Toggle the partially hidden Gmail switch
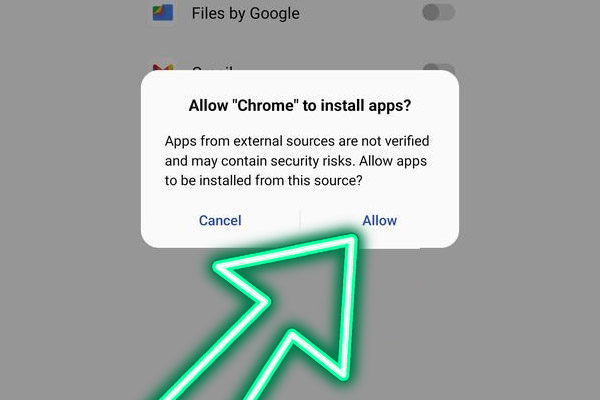600x400 pixels. pyautogui.click(x=439, y=67)
